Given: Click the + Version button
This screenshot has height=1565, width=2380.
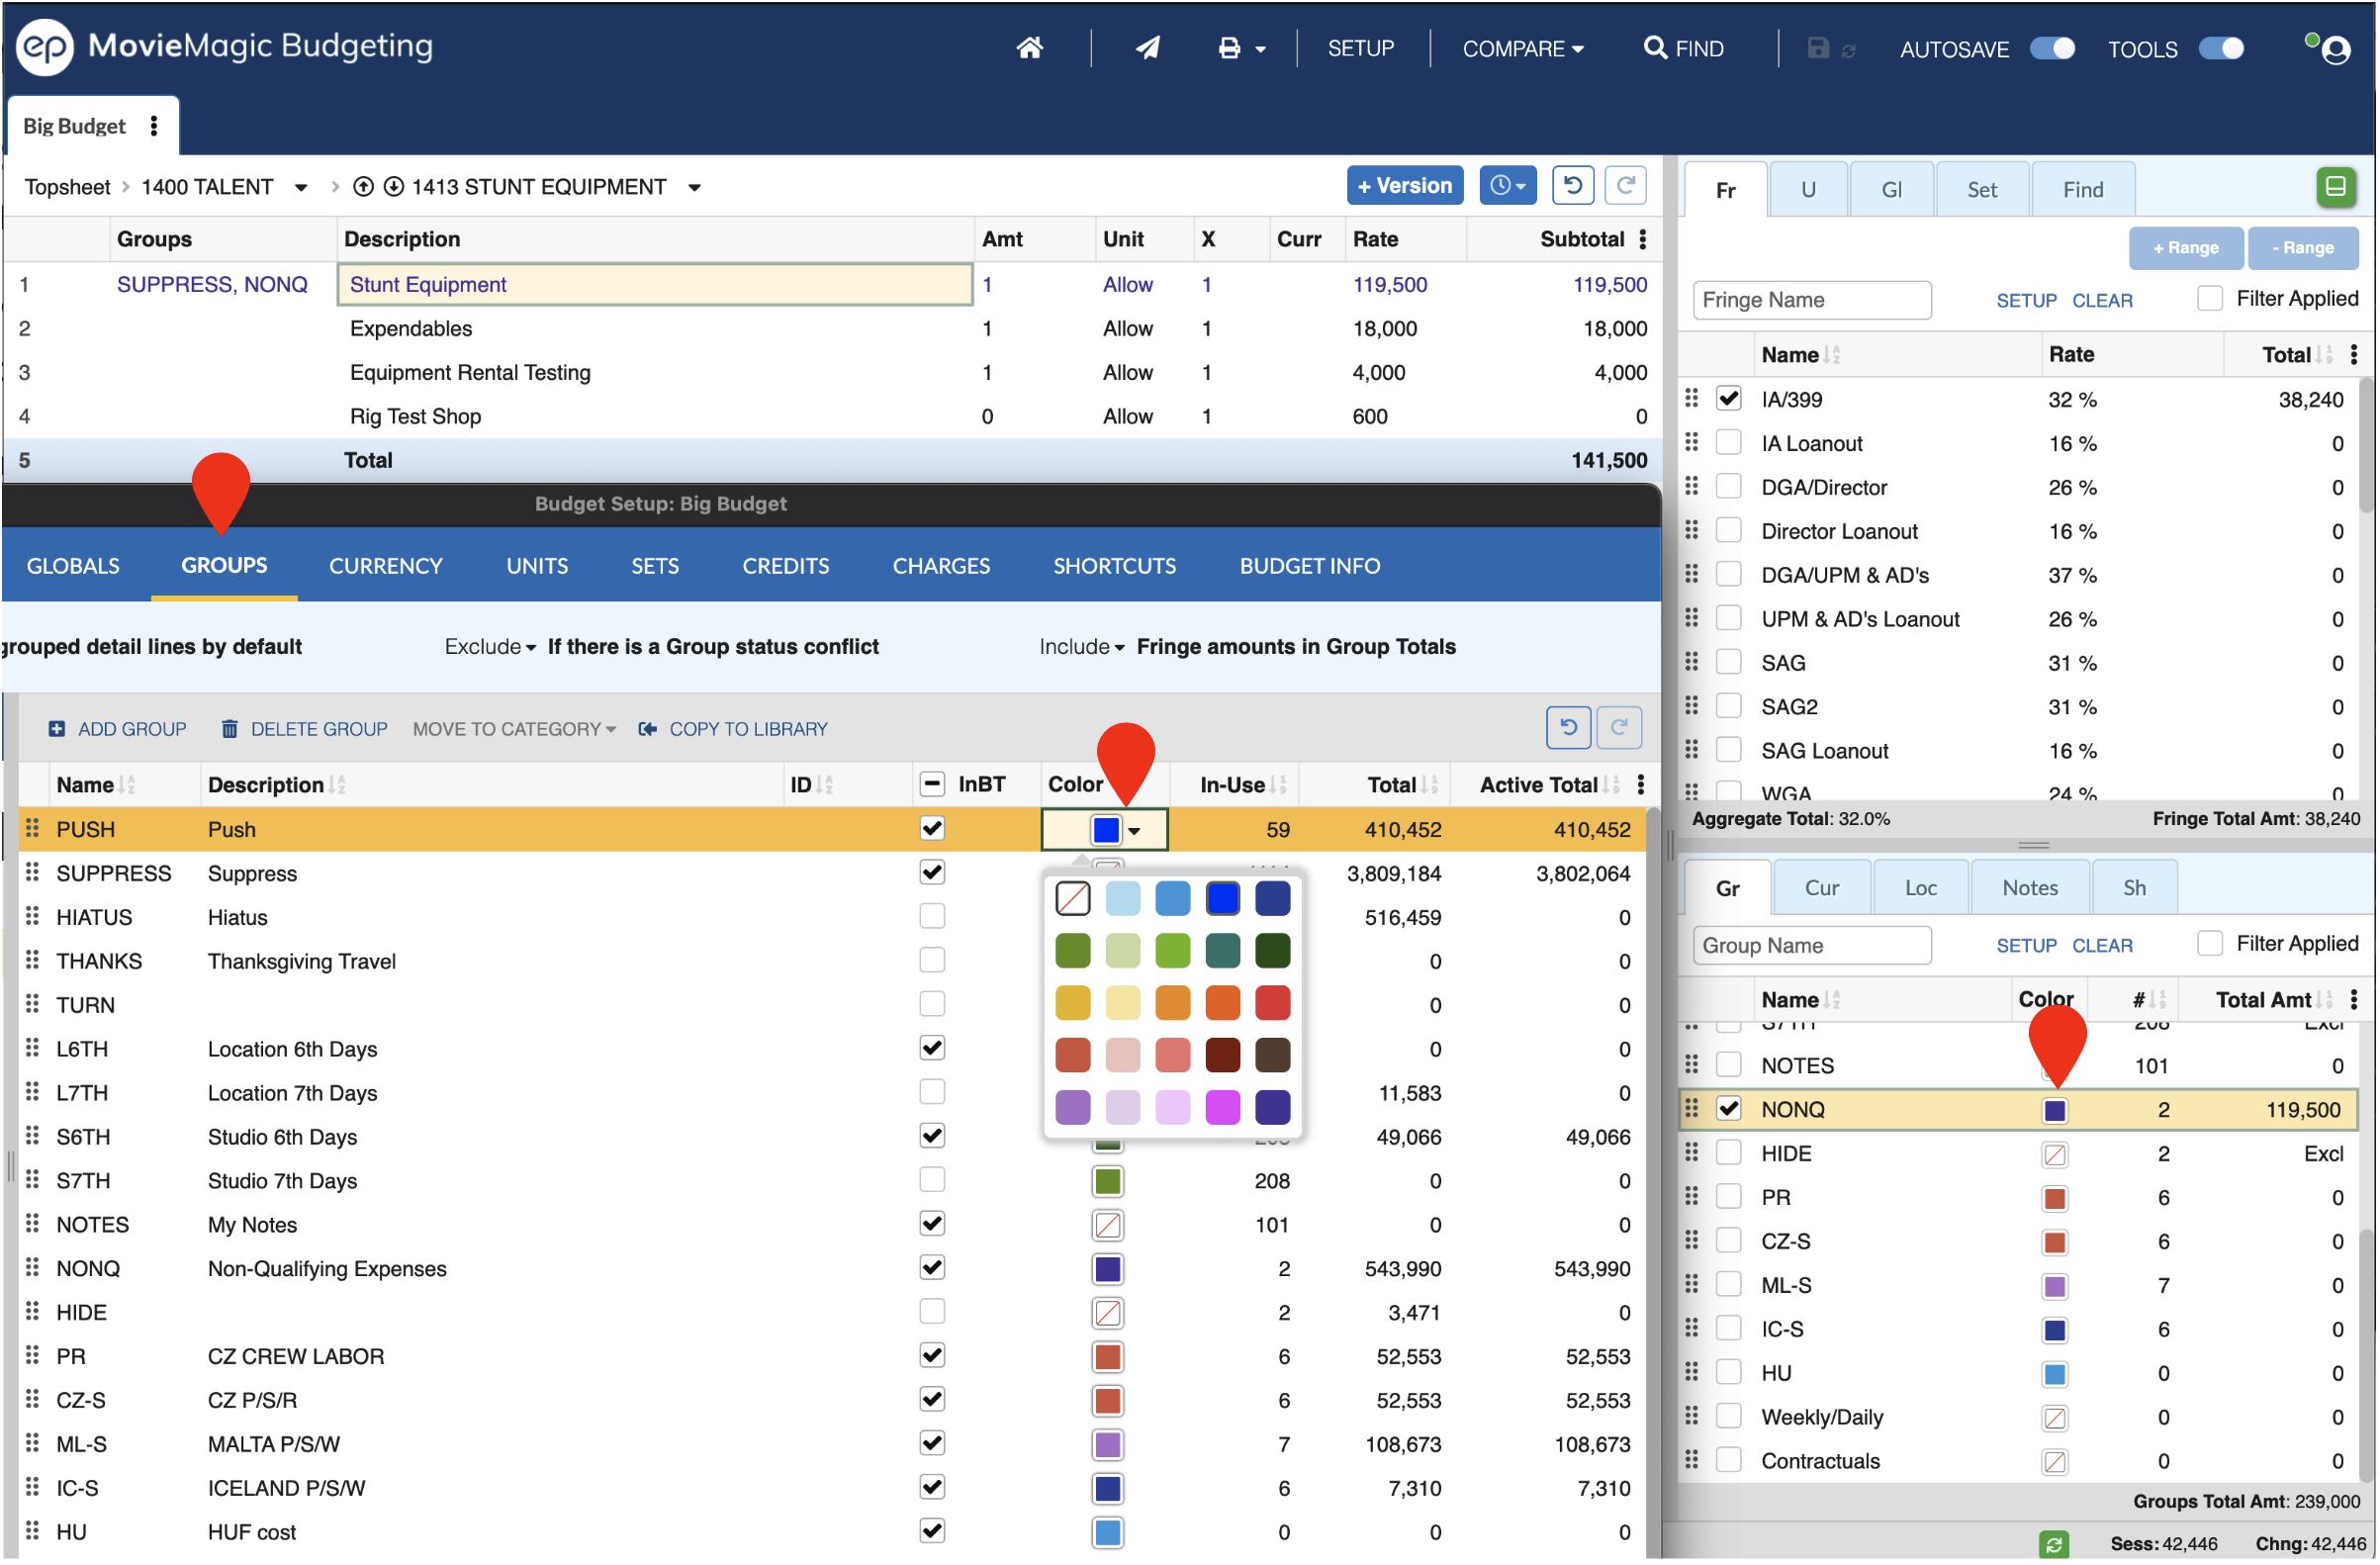Looking at the screenshot, I should pos(1404,186).
